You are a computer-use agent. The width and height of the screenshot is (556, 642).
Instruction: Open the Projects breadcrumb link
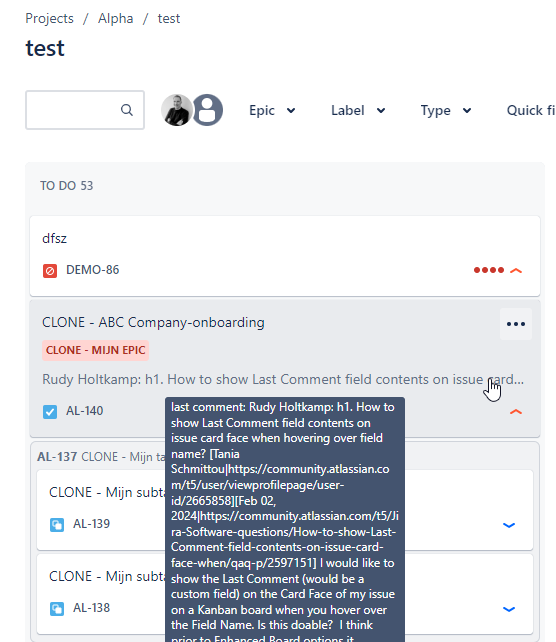[x=49, y=18]
